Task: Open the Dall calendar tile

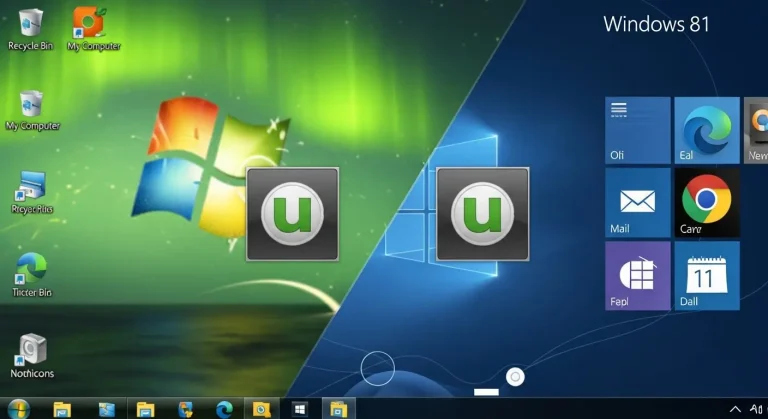Action: tap(707, 276)
